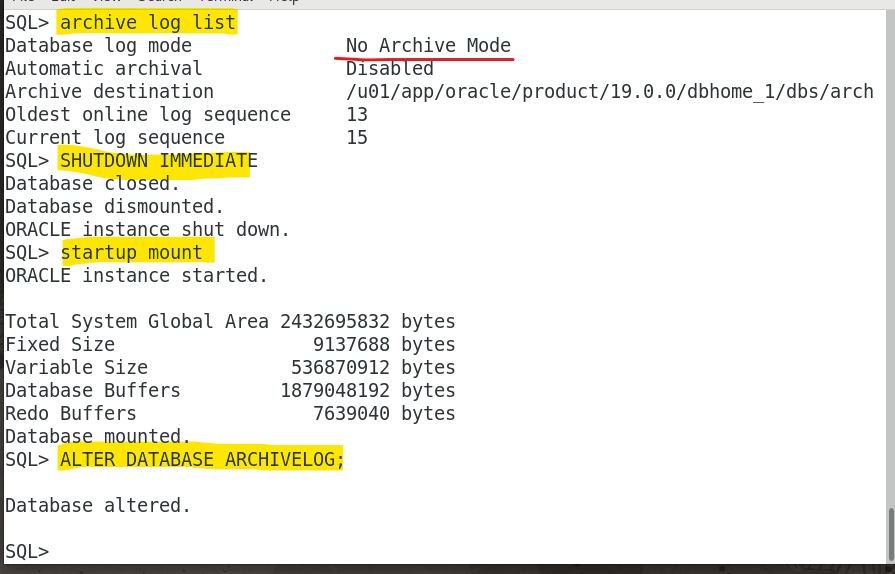The height and width of the screenshot is (574, 895).
Task: Select the 9137688 bytes value
Action: [384, 344]
